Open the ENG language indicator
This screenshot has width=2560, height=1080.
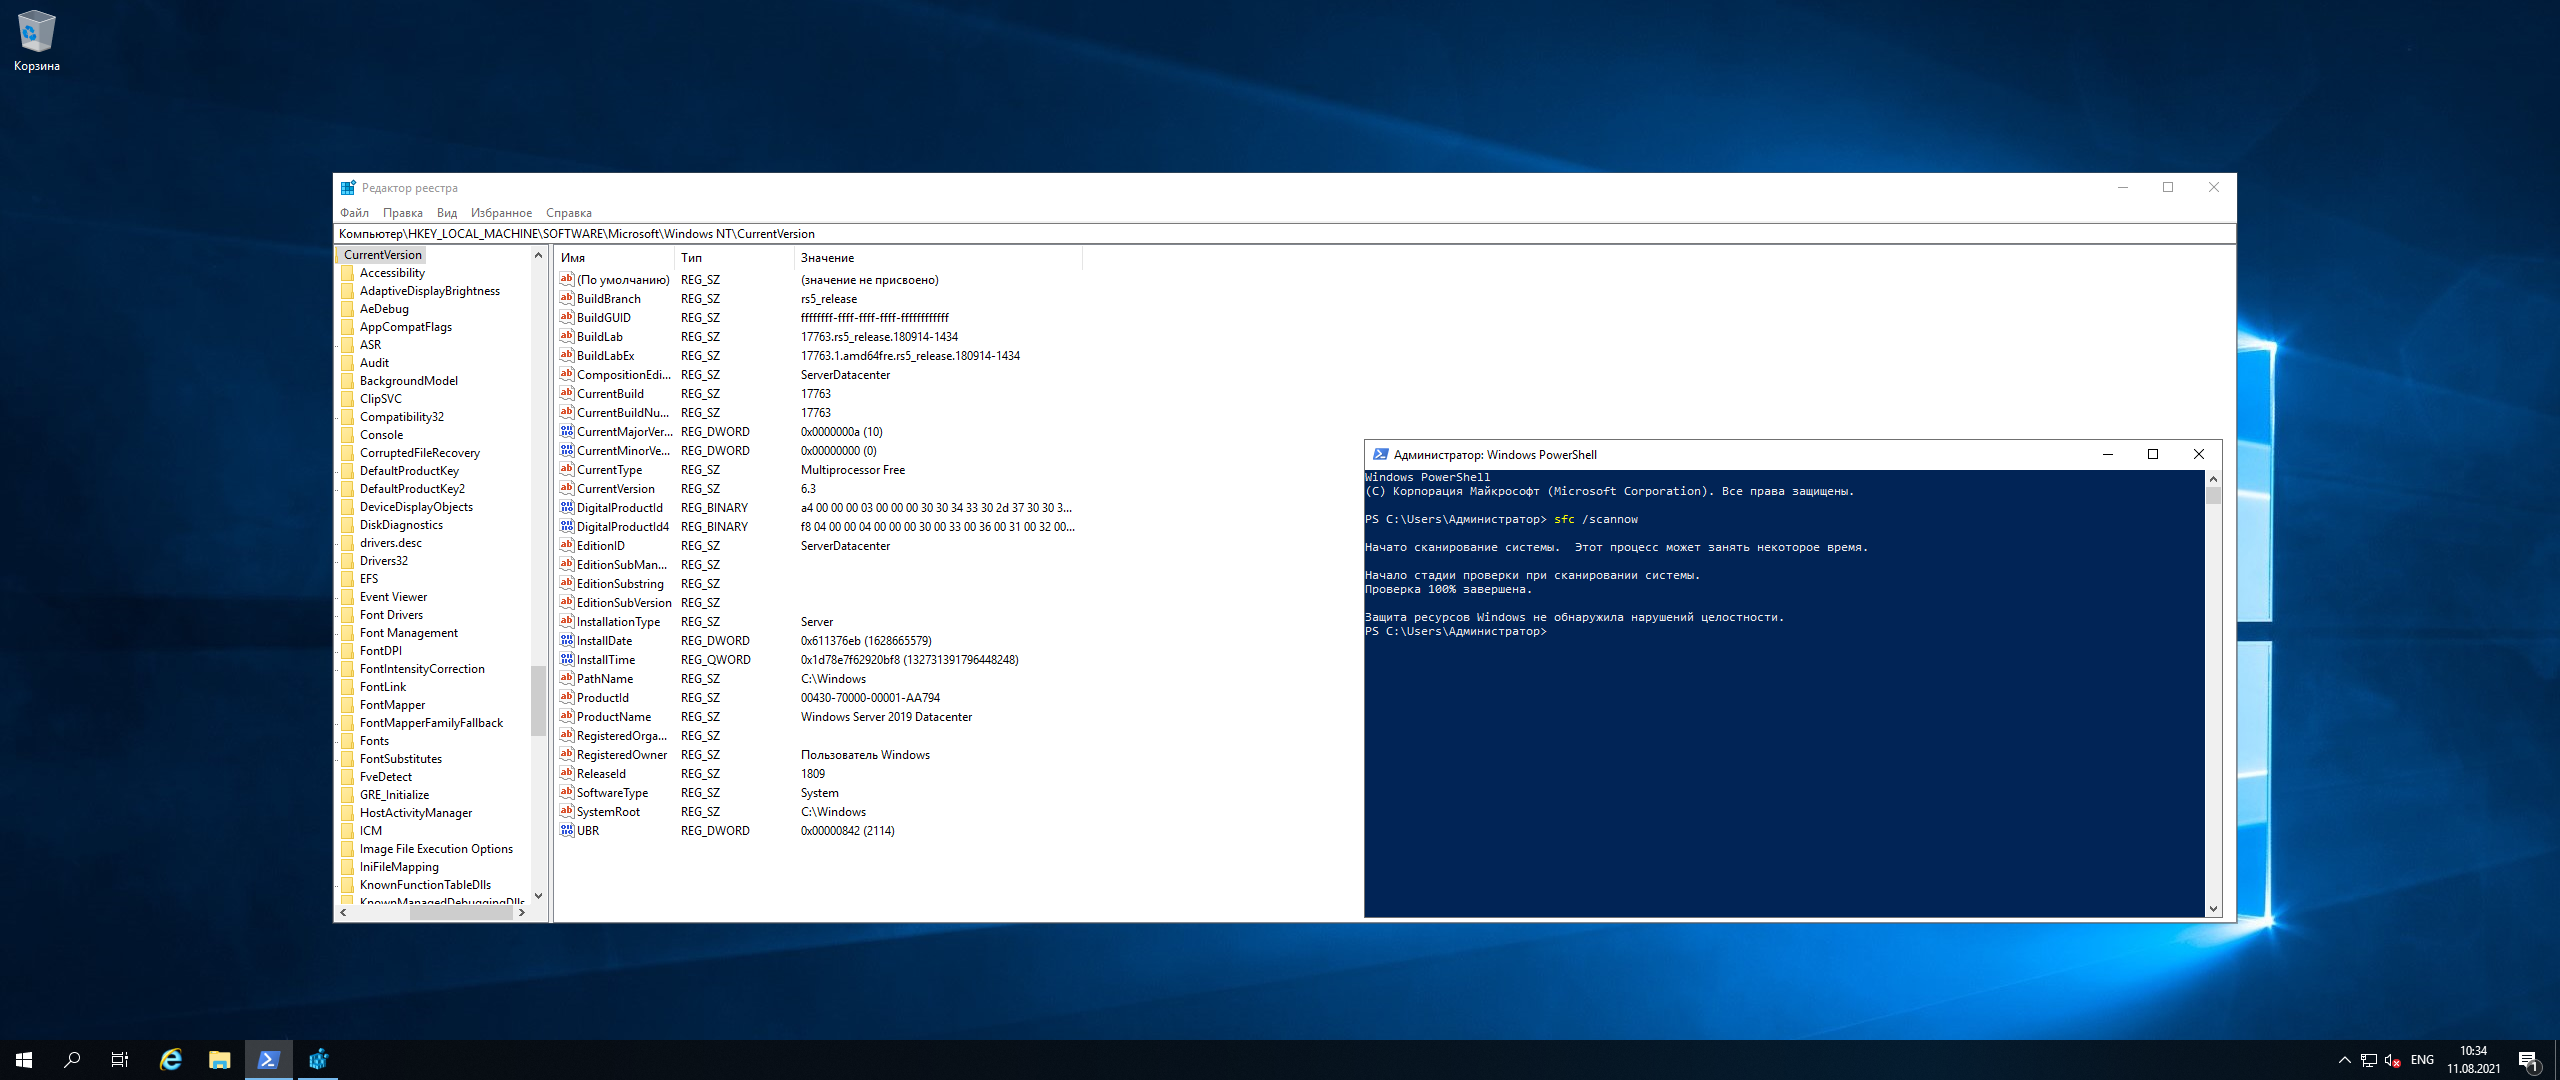(x=2422, y=1060)
